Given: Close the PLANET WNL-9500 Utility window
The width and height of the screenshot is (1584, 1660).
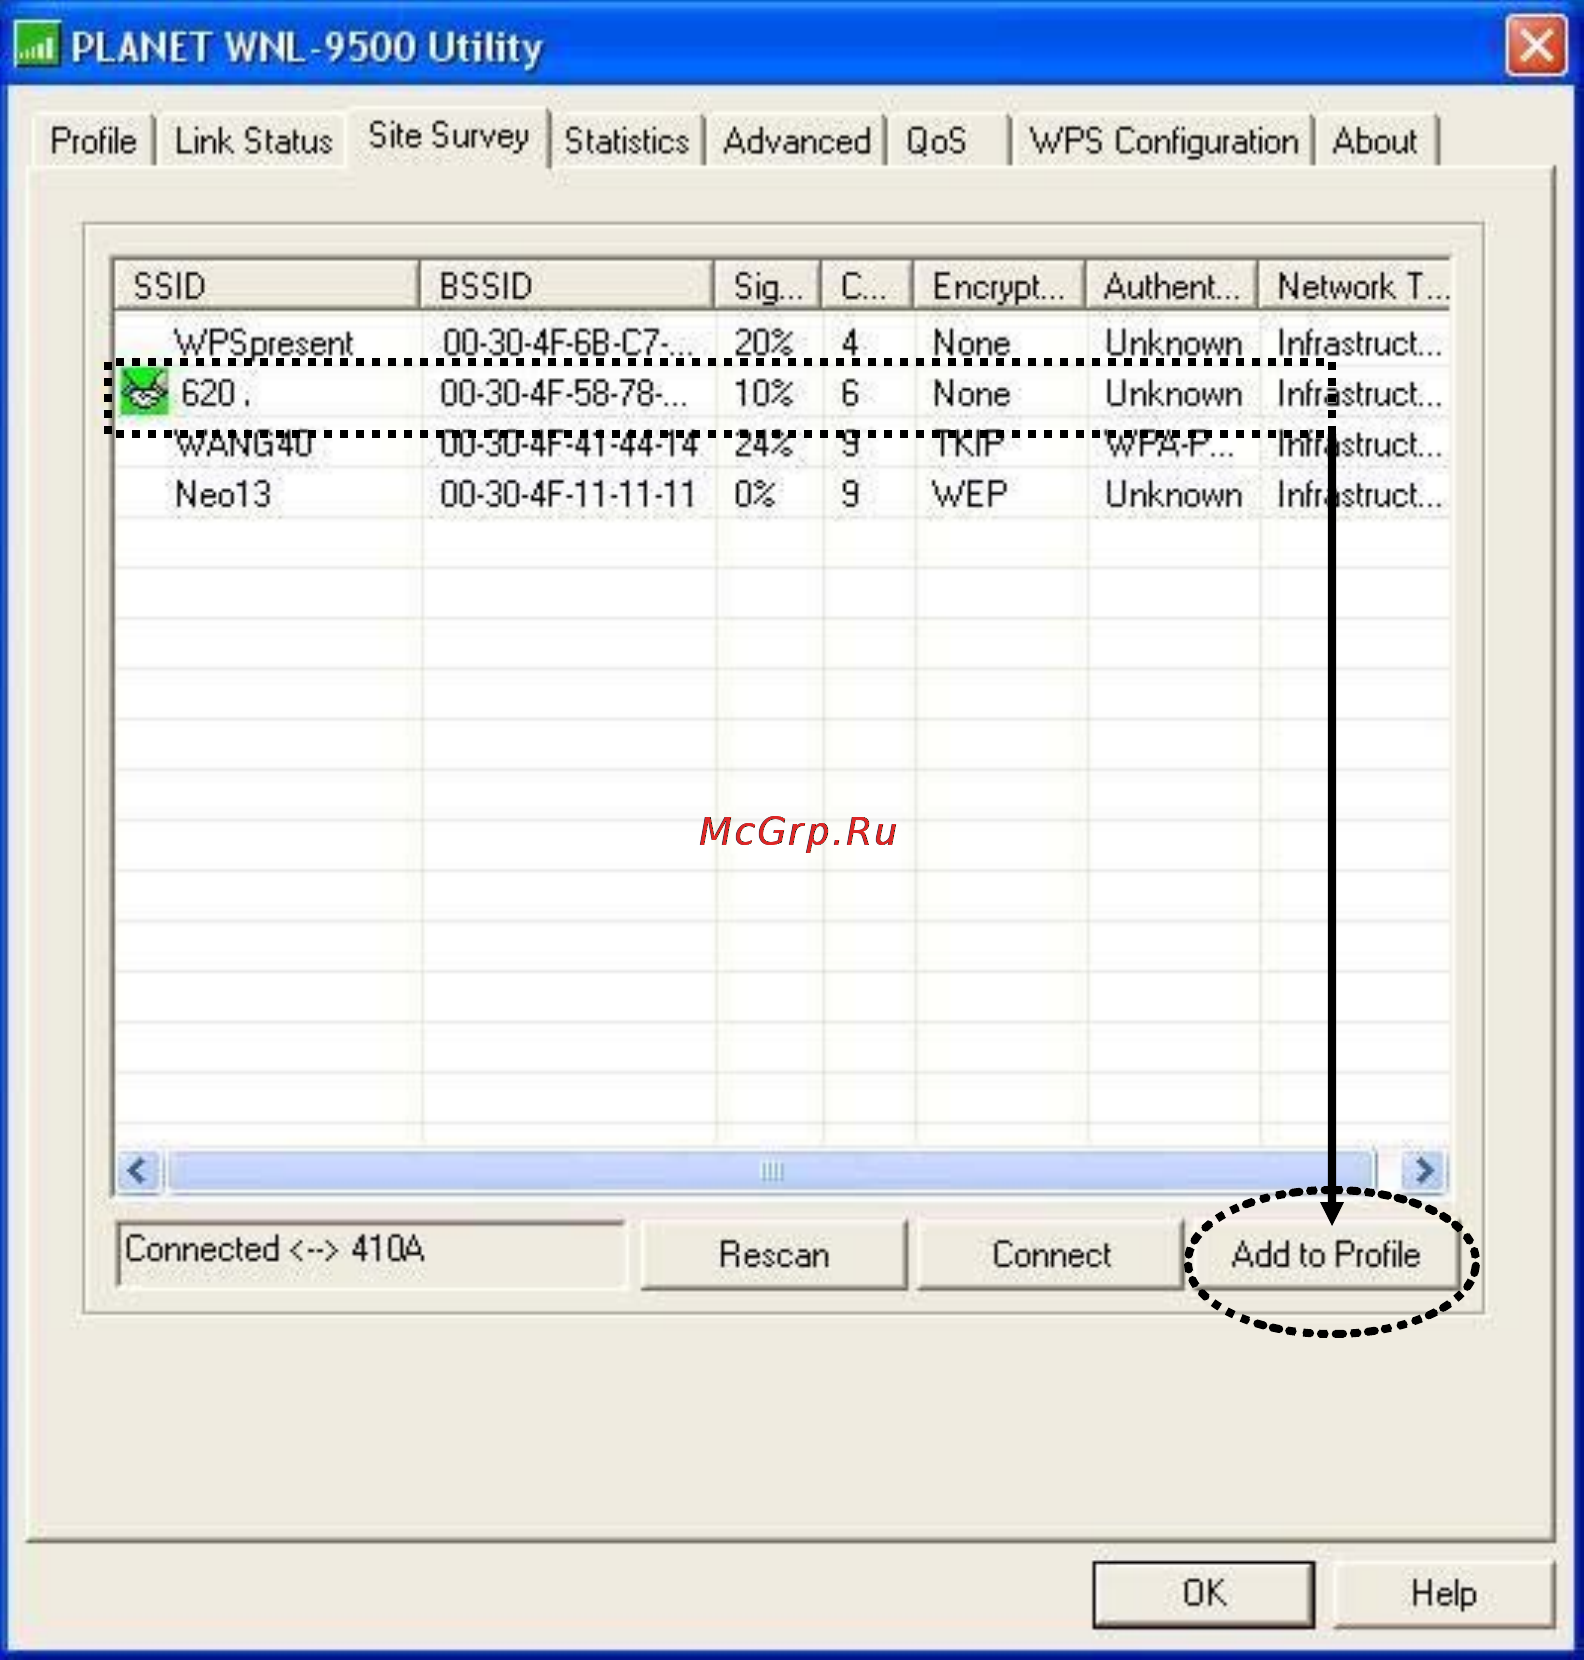Looking at the screenshot, I should click(1535, 46).
